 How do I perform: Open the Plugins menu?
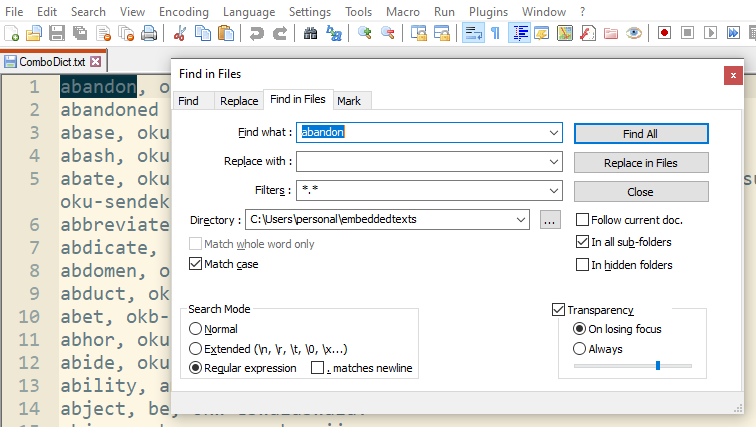488,12
